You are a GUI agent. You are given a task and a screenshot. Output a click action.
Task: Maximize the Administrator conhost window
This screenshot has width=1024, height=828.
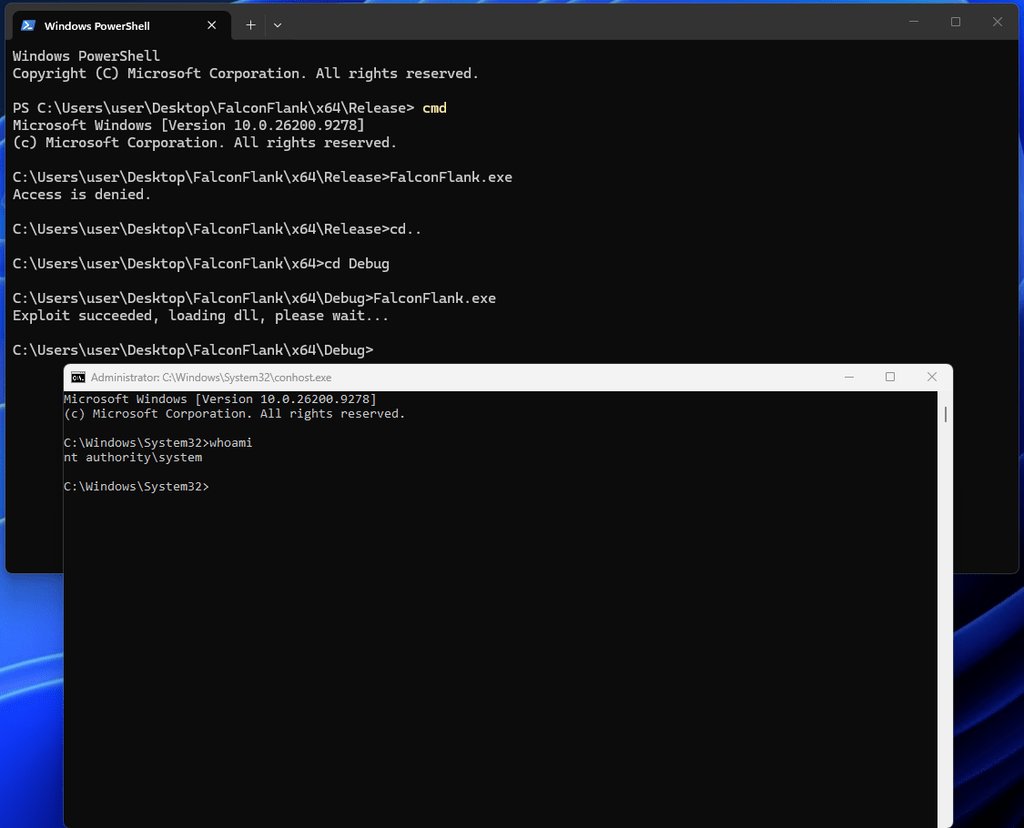coord(890,377)
